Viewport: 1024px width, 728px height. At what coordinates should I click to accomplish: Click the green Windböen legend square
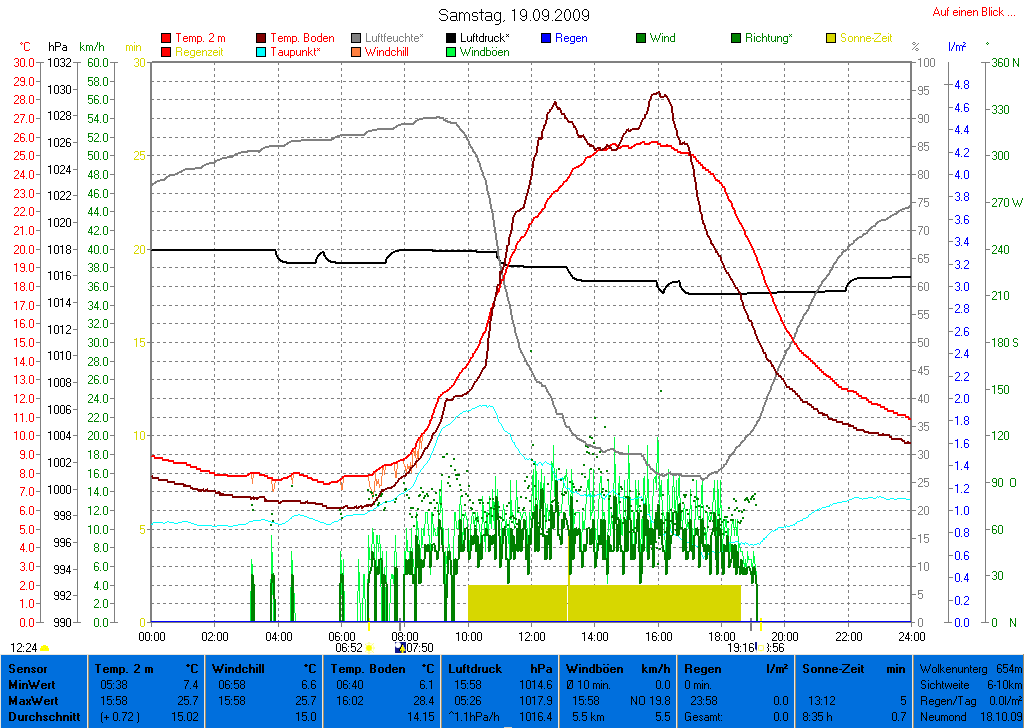tap(451, 52)
